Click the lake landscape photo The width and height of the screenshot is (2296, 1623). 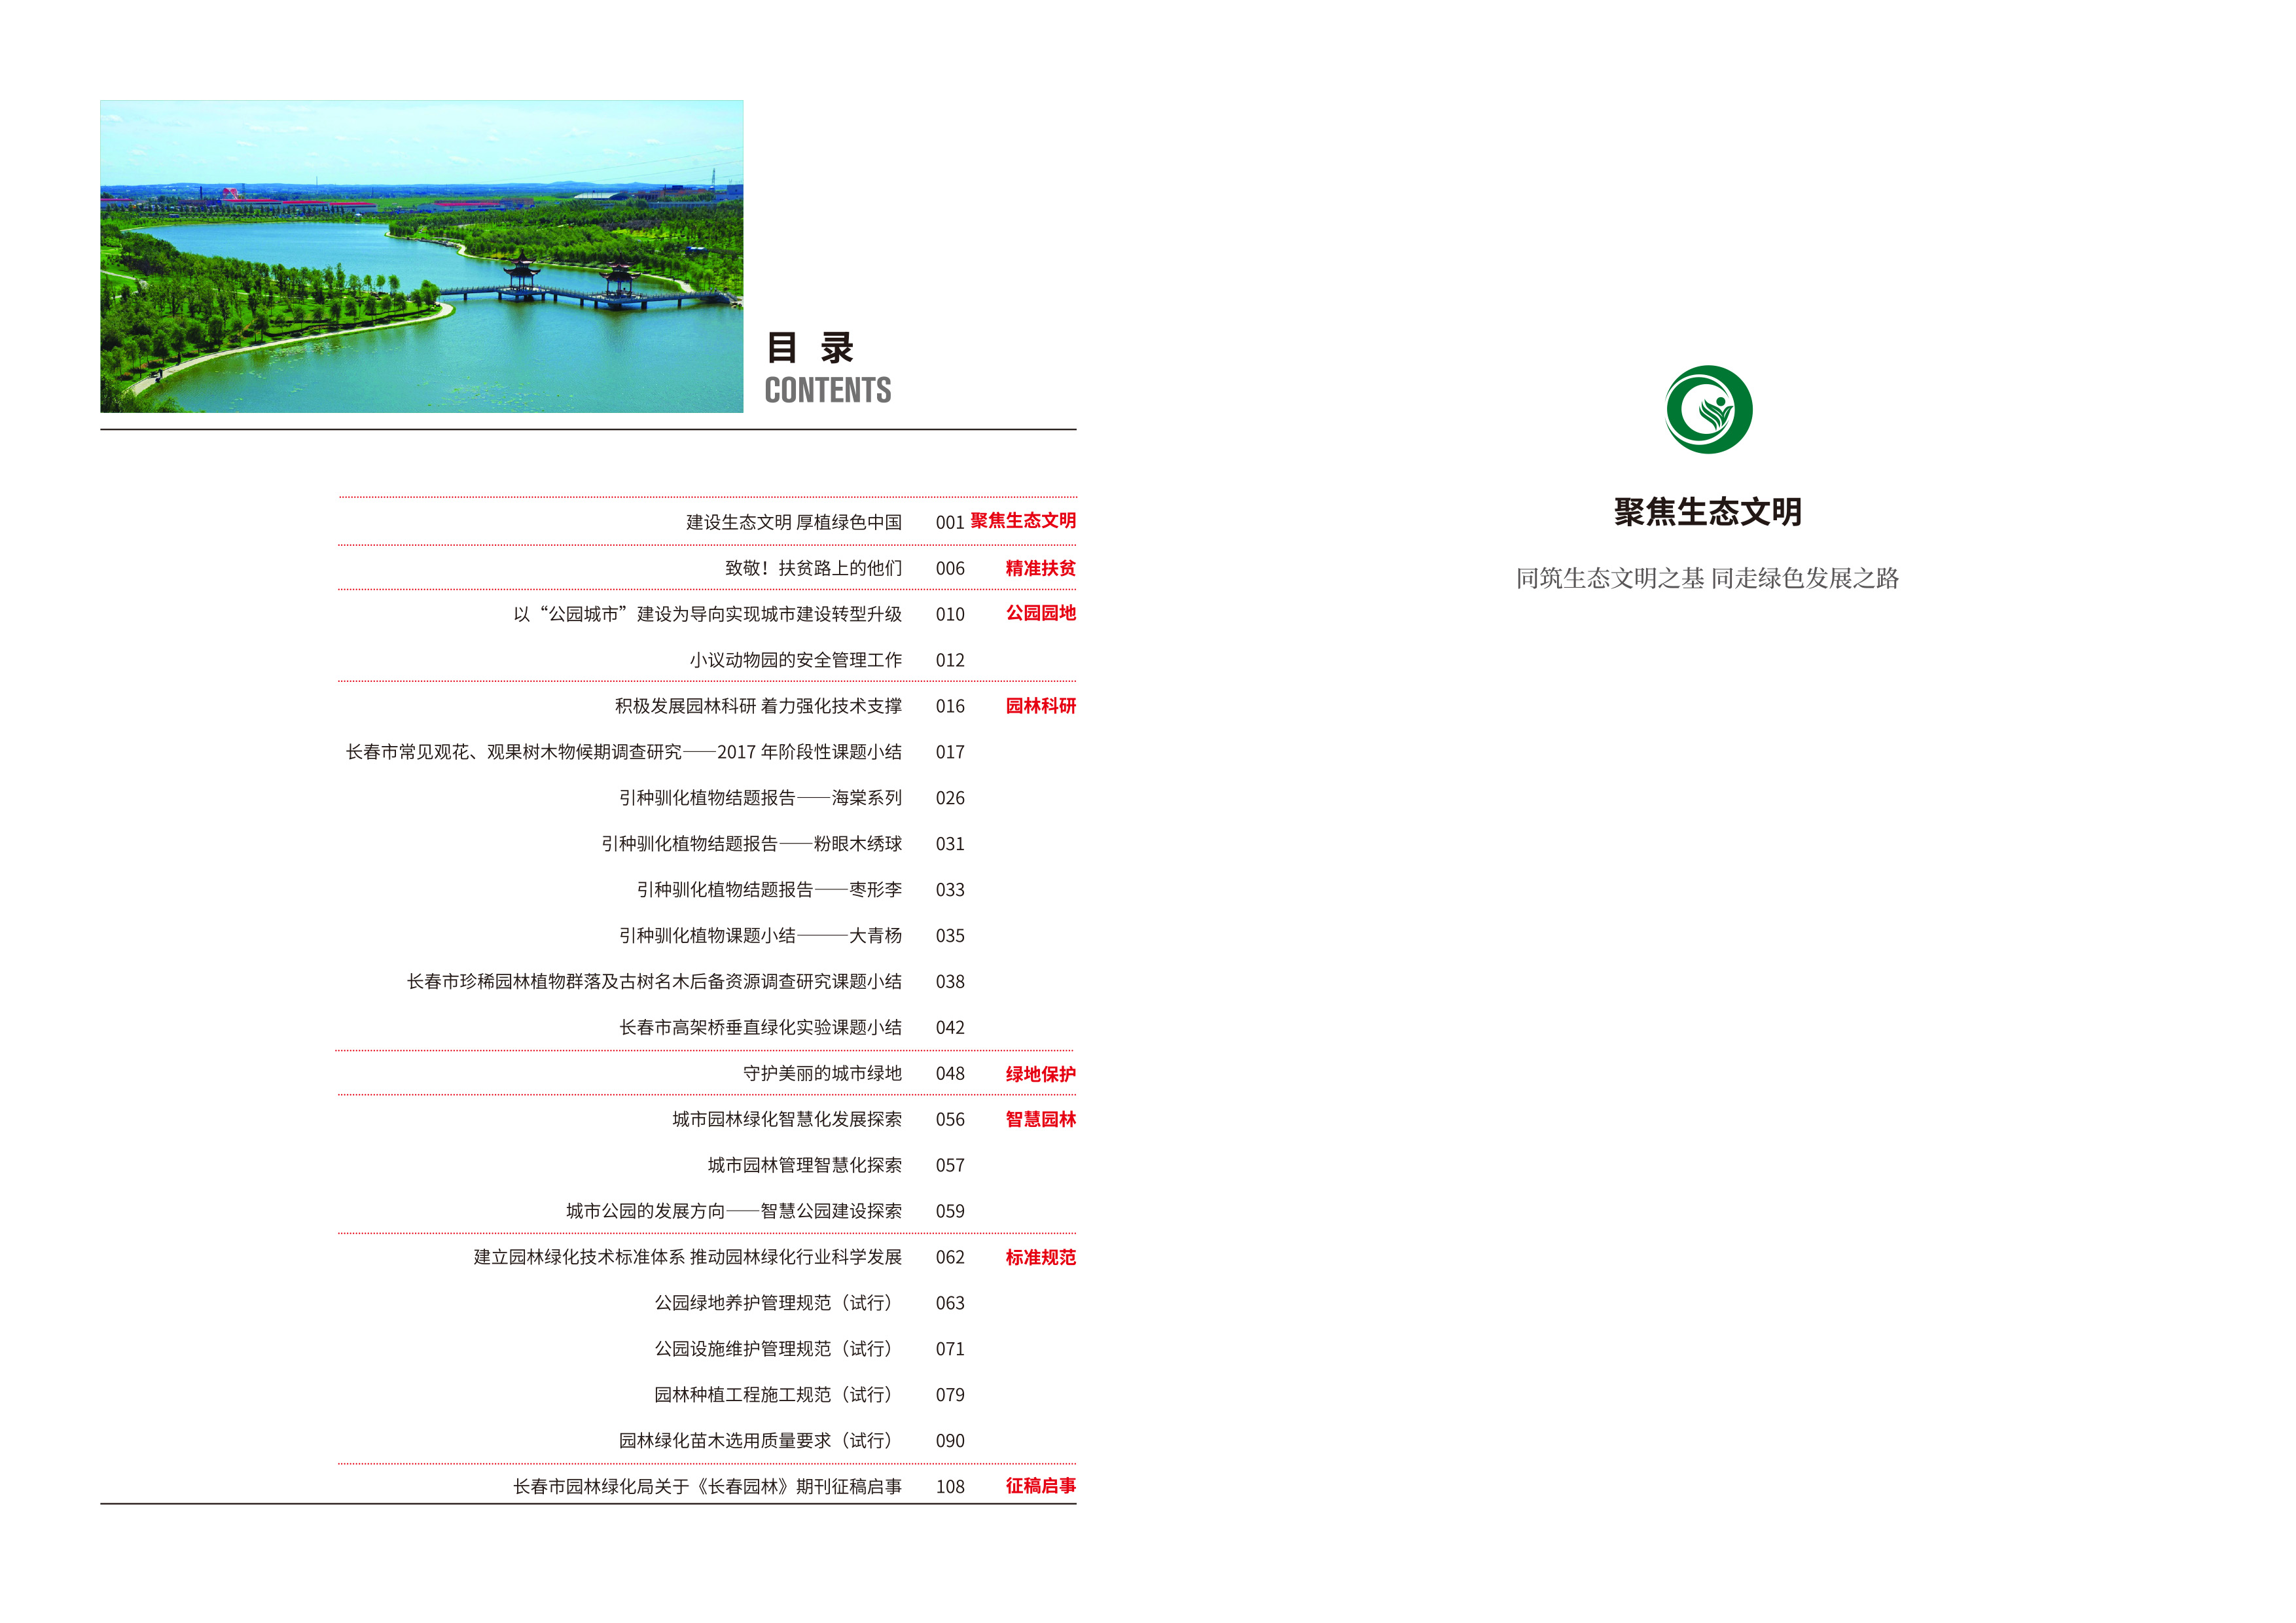point(421,256)
